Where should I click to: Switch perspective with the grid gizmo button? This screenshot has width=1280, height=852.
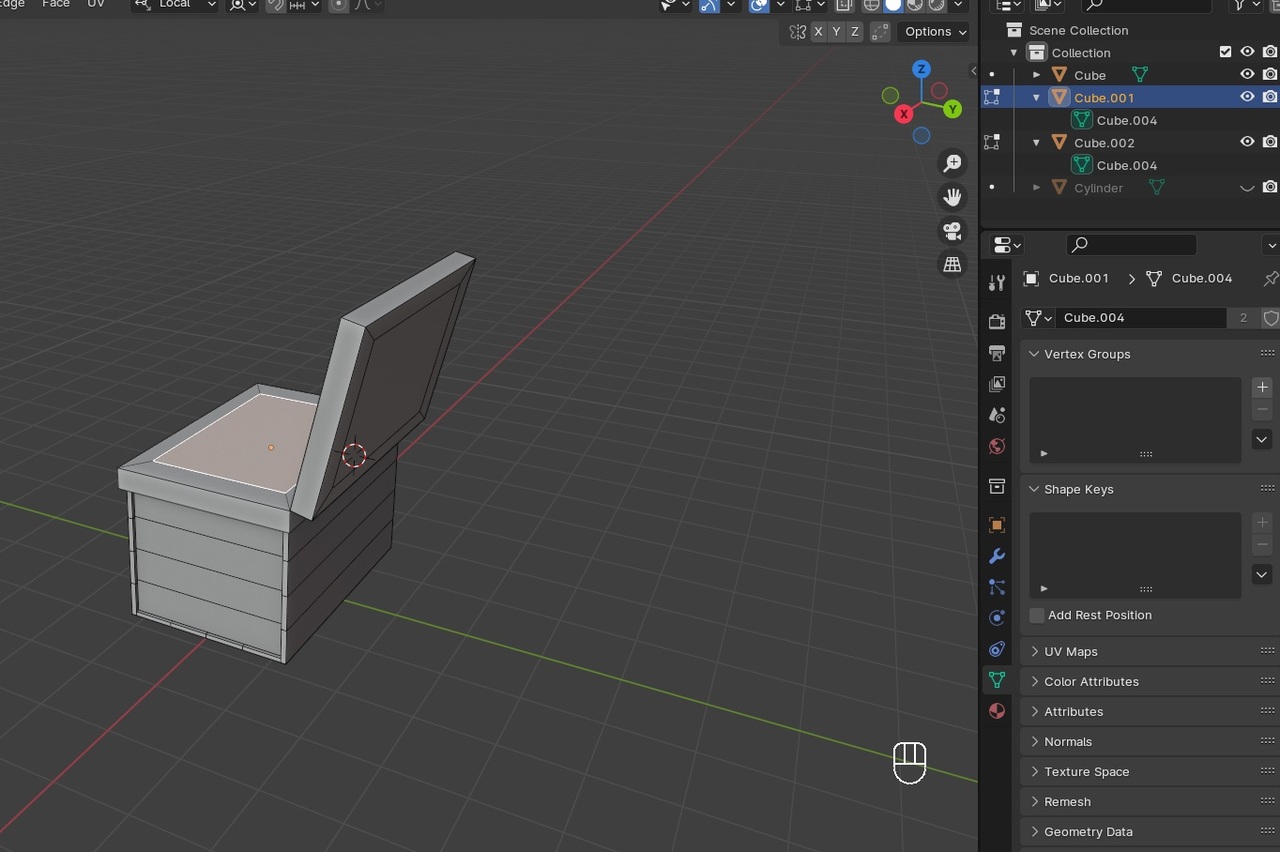pyautogui.click(x=952, y=265)
